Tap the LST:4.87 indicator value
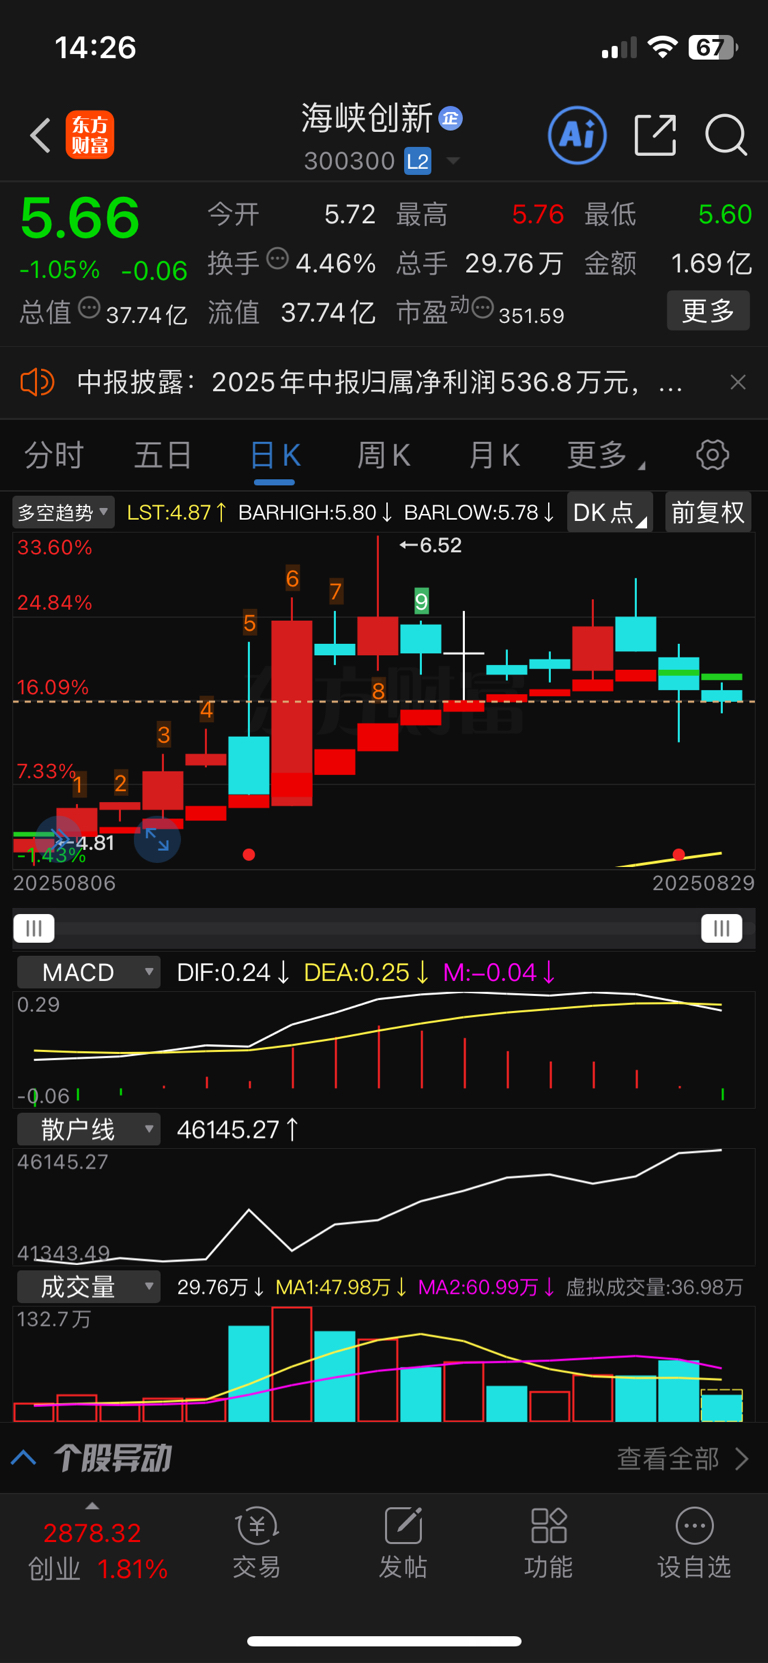This screenshot has height=1663, width=768. click(x=177, y=513)
